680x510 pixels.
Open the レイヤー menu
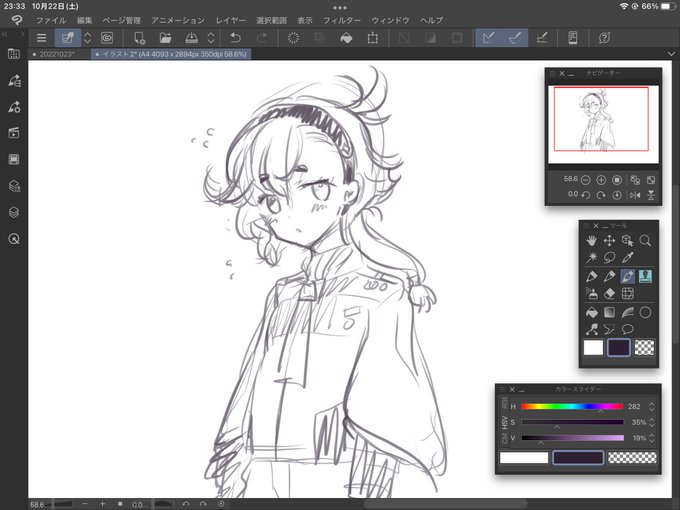coord(231,20)
